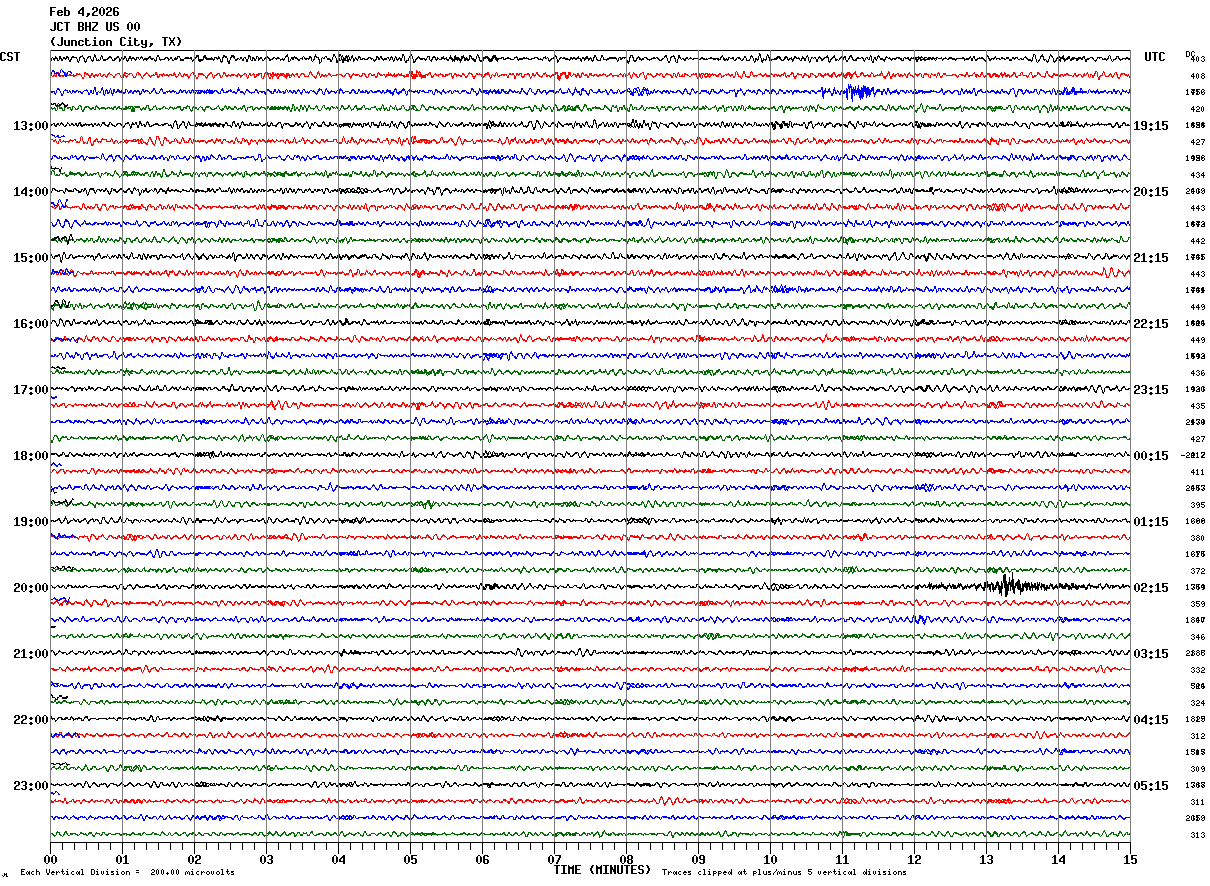The height and width of the screenshot is (886, 1210).
Task: Click the DC offset value 372
Action: pyautogui.click(x=1197, y=571)
